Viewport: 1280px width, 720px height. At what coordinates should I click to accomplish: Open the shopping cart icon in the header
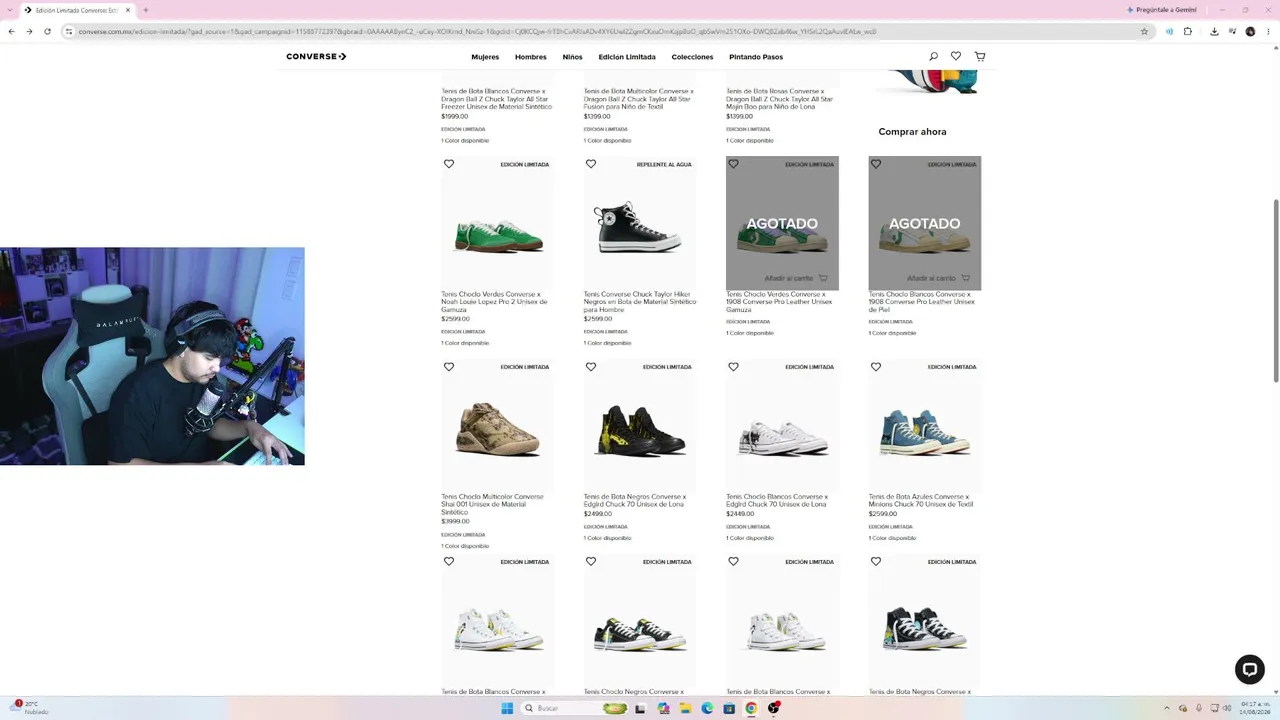coord(980,57)
